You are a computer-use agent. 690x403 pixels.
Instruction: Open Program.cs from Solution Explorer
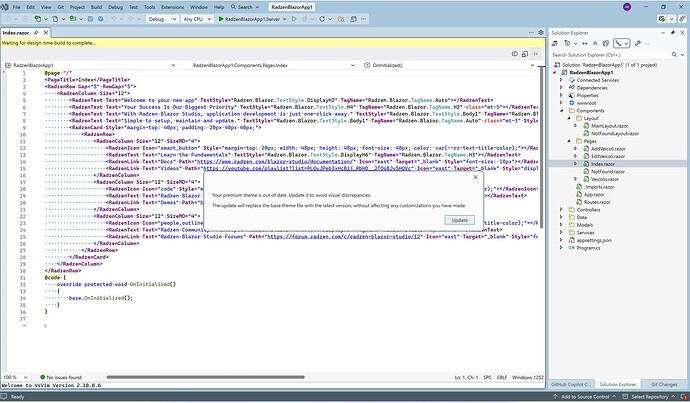click(590, 248)
